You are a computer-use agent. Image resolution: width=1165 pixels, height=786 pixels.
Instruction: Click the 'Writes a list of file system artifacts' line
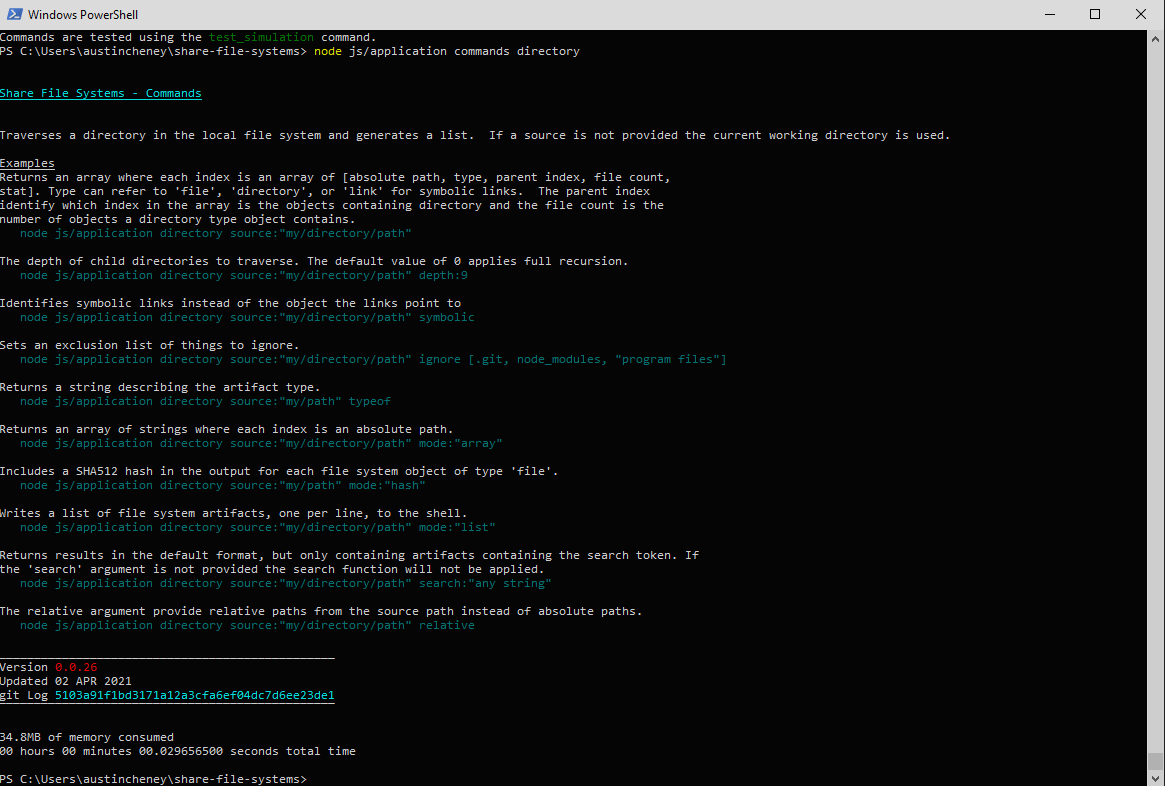click(x=233, y=513)
